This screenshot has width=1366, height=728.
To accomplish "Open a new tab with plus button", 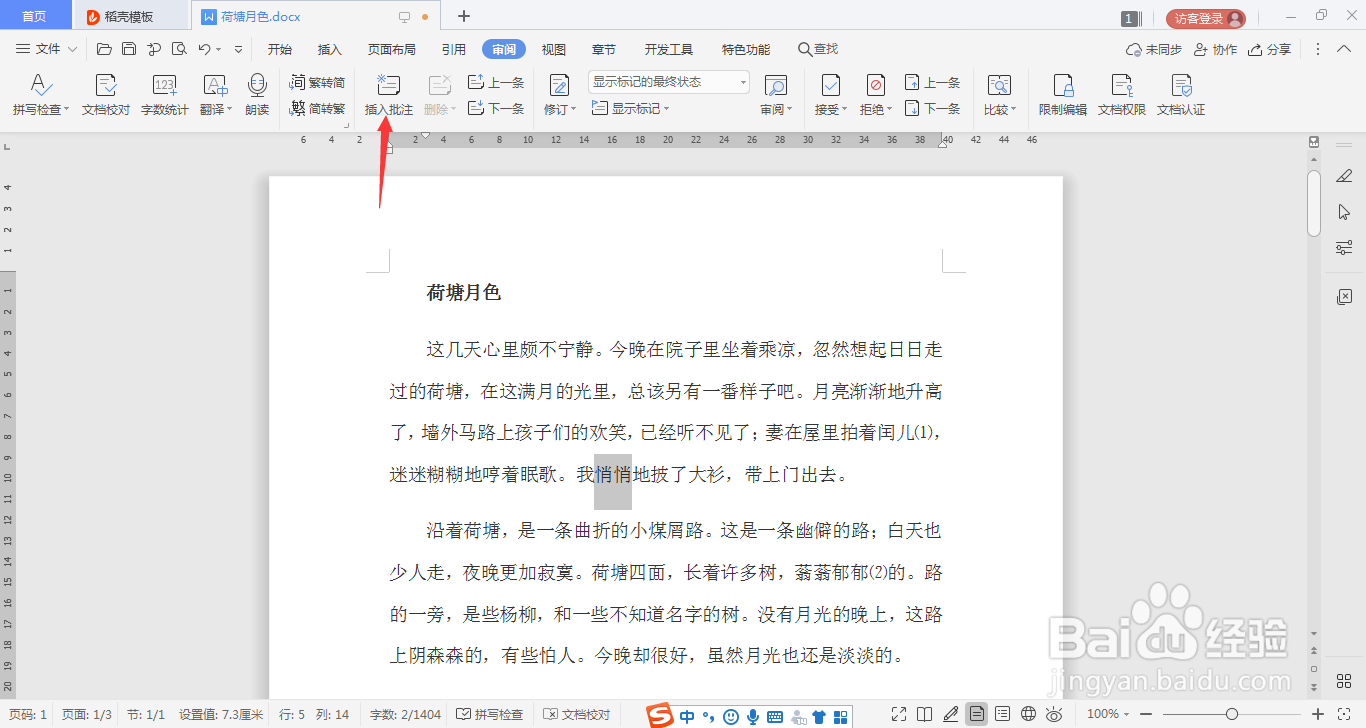I will [464, 16].
